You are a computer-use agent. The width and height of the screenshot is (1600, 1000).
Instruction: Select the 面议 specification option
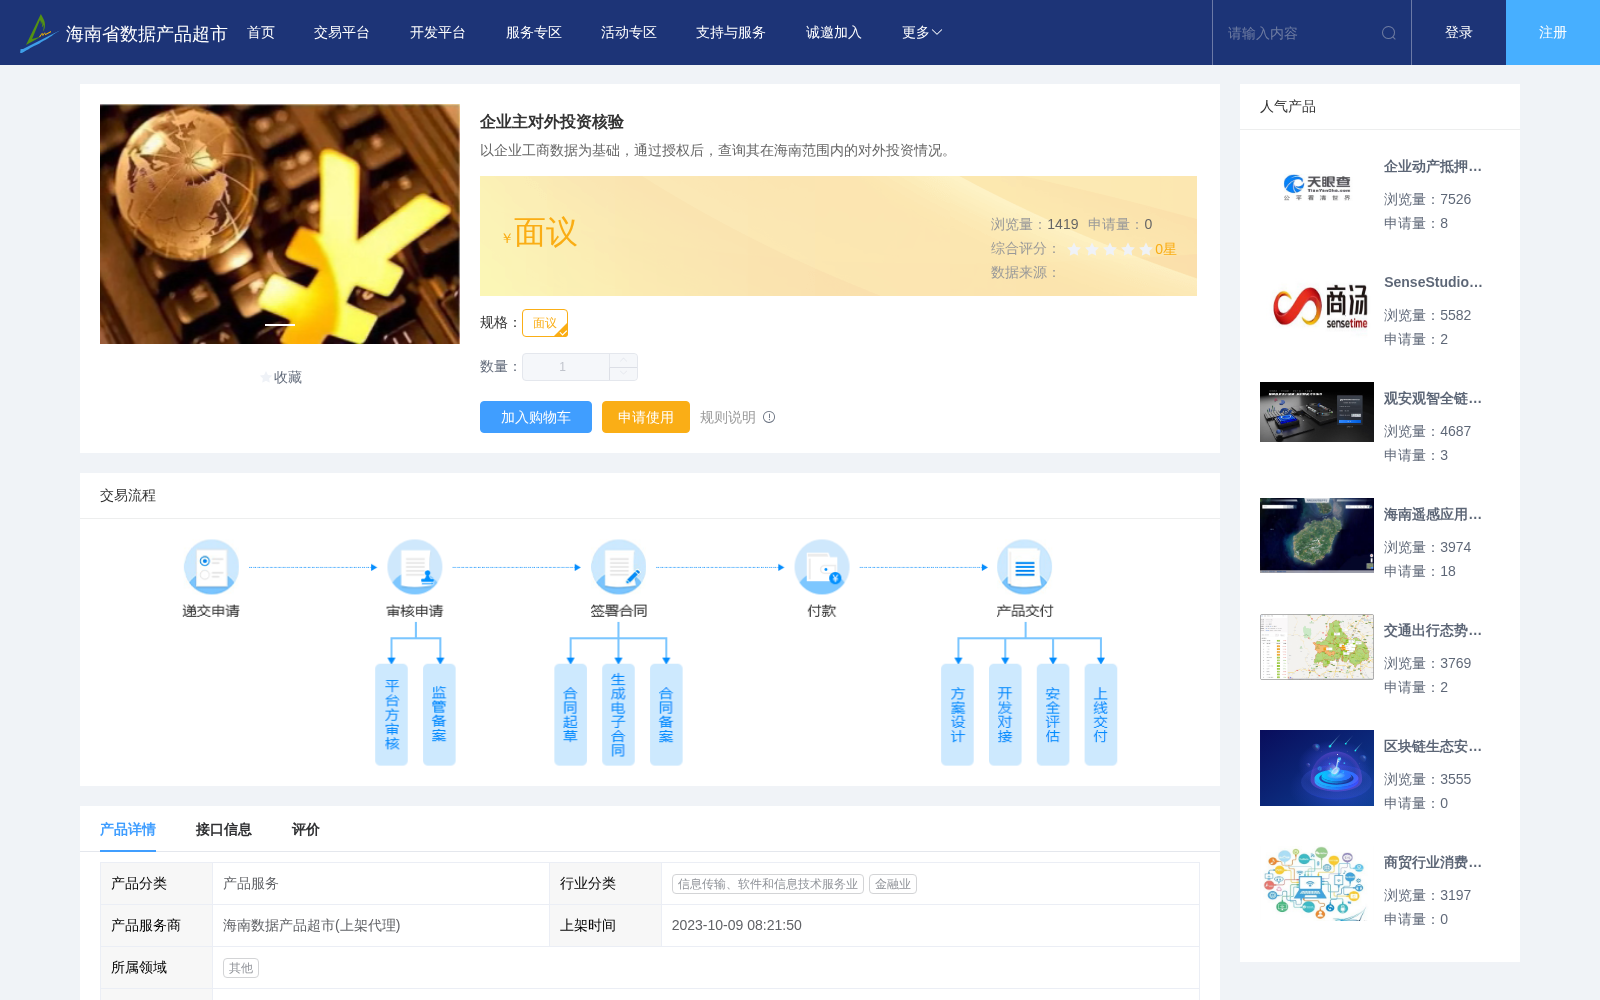[x=545, y=323]
